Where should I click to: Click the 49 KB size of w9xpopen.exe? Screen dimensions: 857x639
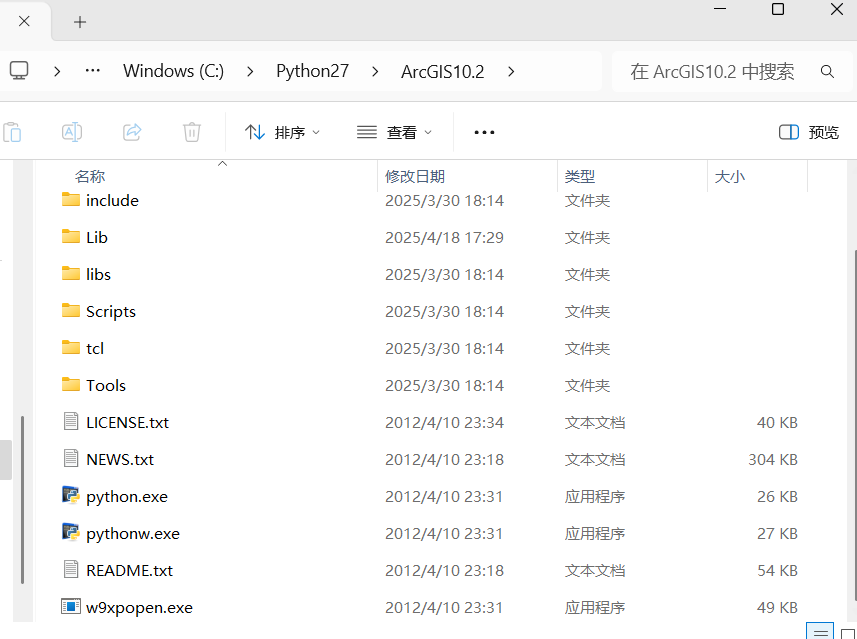[x=777, y=608]
